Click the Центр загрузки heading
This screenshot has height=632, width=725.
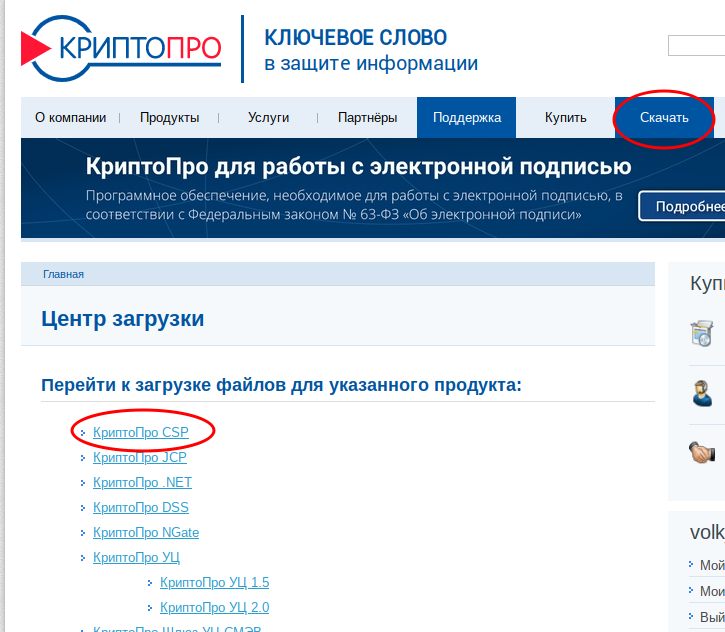[x=123, y=319]
